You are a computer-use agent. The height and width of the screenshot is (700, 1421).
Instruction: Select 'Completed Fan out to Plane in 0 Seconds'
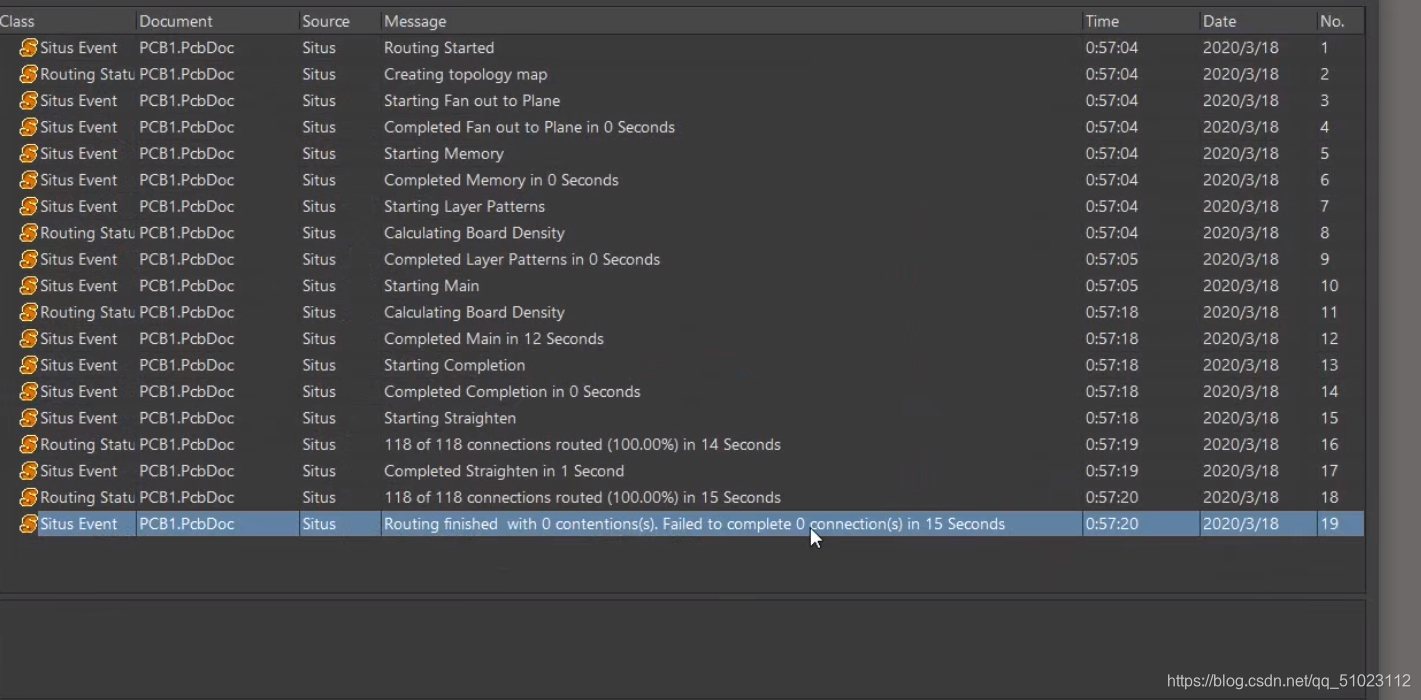pyautogui.click(x=529, y=127)
